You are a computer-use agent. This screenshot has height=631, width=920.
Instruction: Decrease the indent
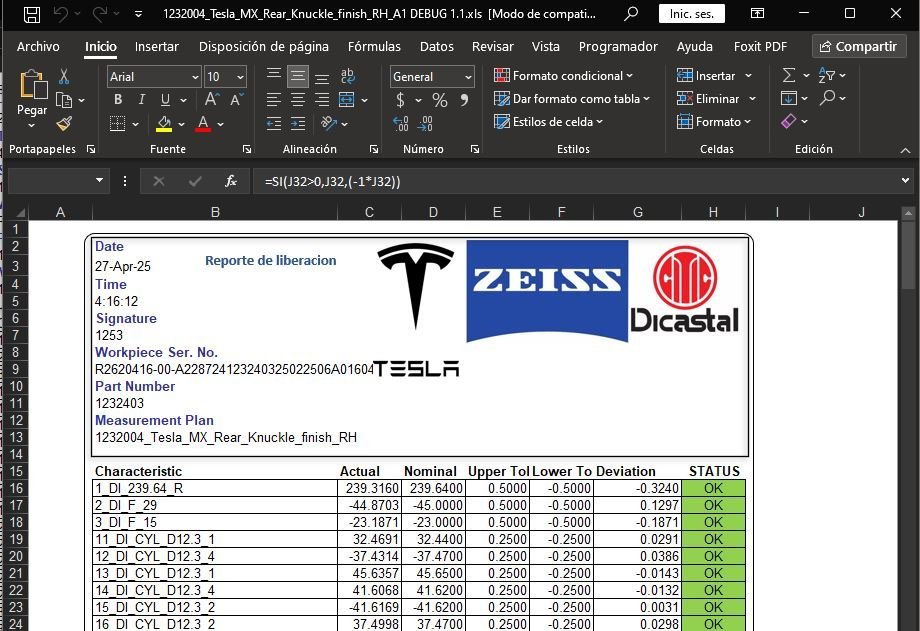273,124
